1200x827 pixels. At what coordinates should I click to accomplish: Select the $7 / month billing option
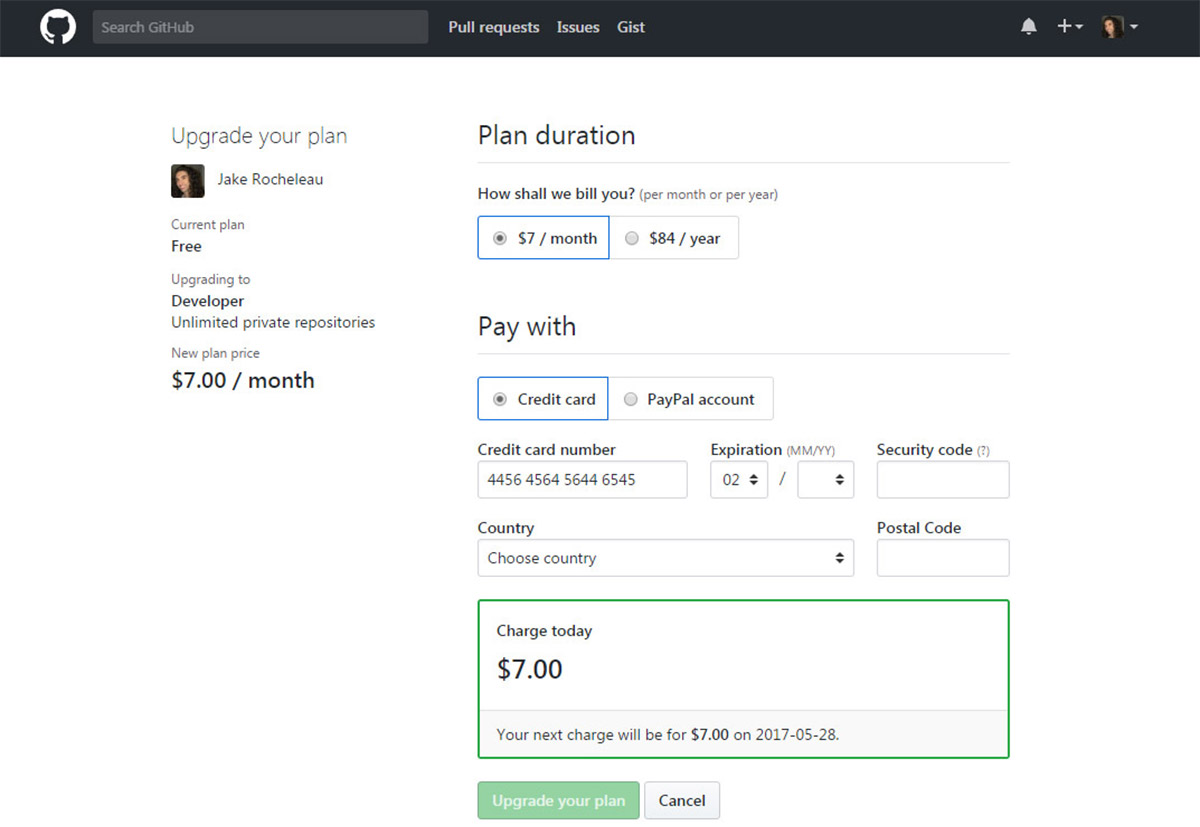pos(543,238)
